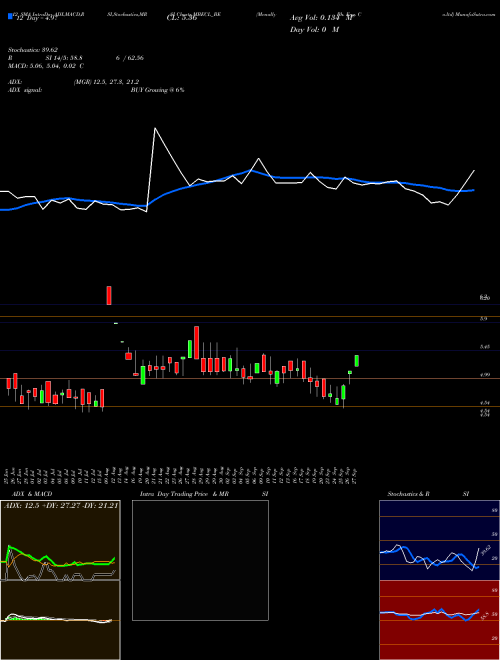Click the 'Day Vol: 0 M' text
Image resolution: width=500 pixels, height=660 pixels.
click(x=314, y=30)
